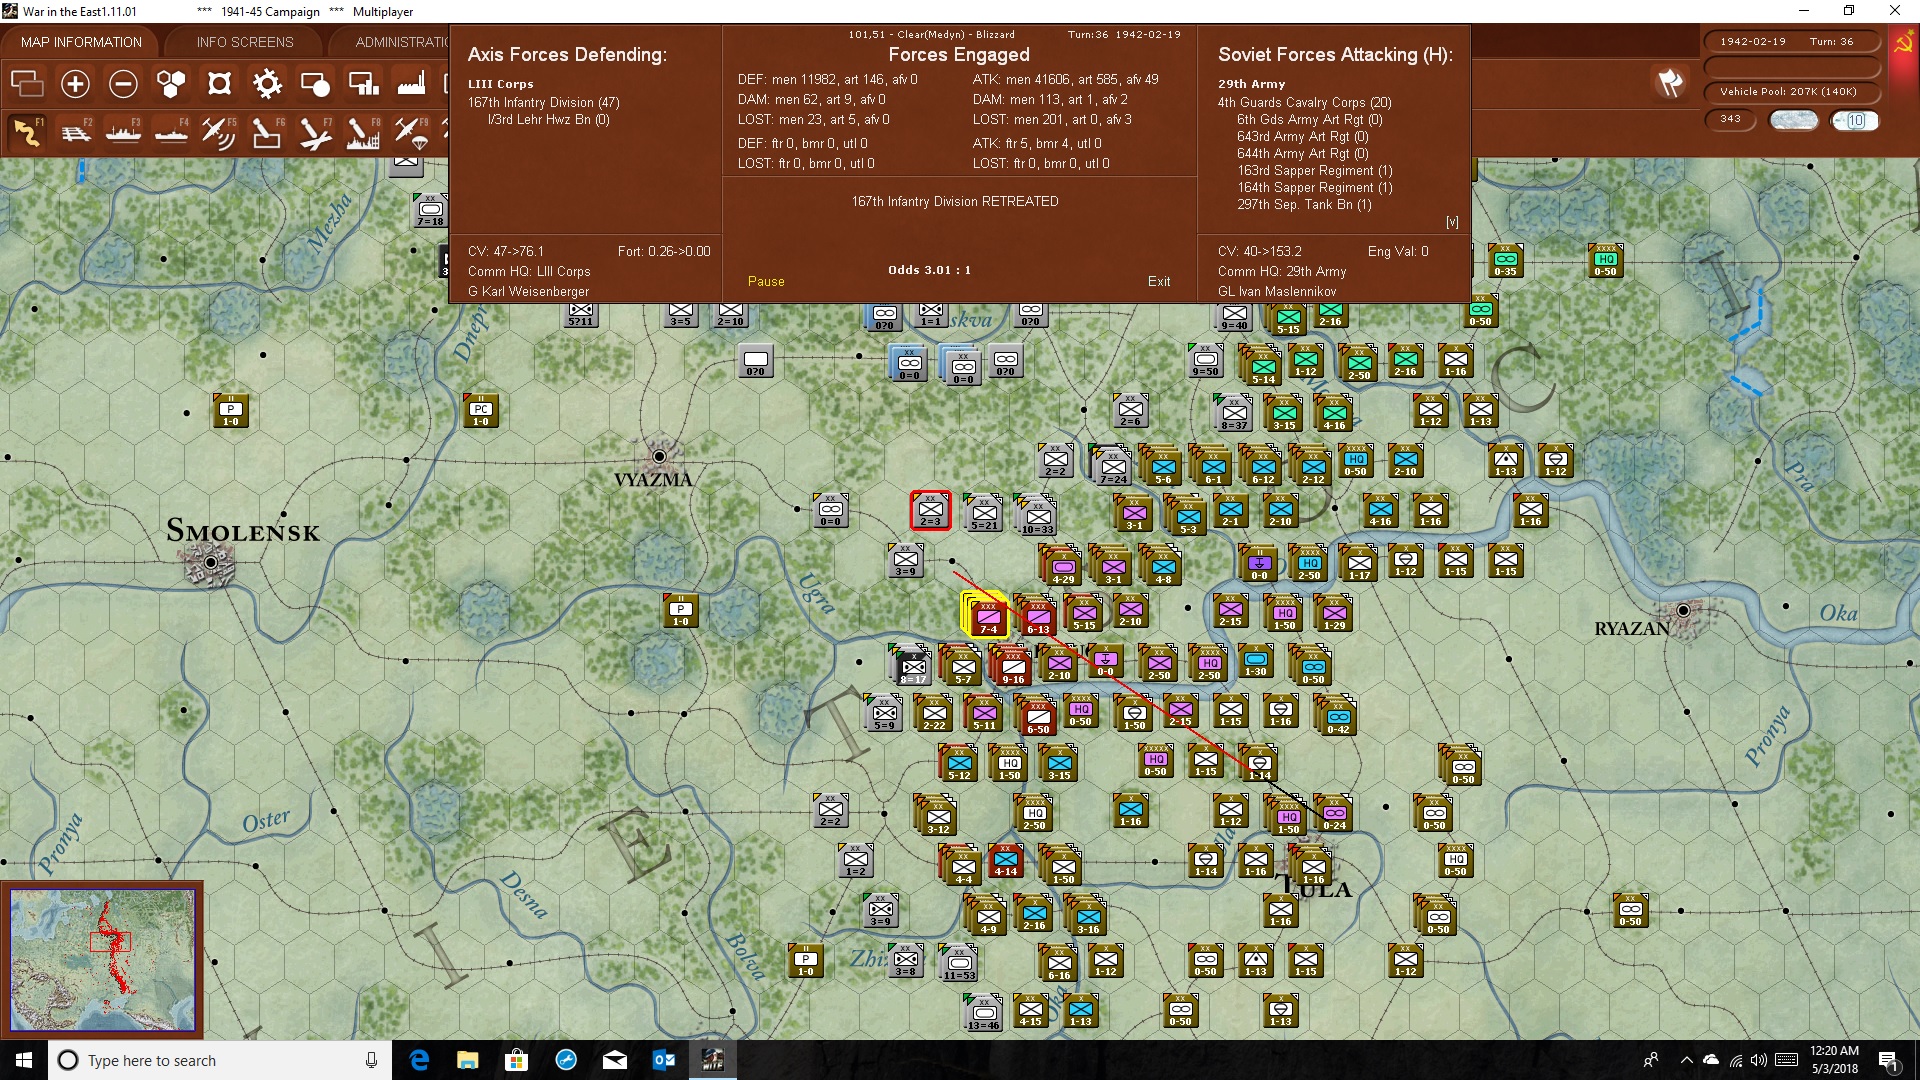Click the taskbar search box
This screenshot has width=1920, height=1080.
[220, 1060]
